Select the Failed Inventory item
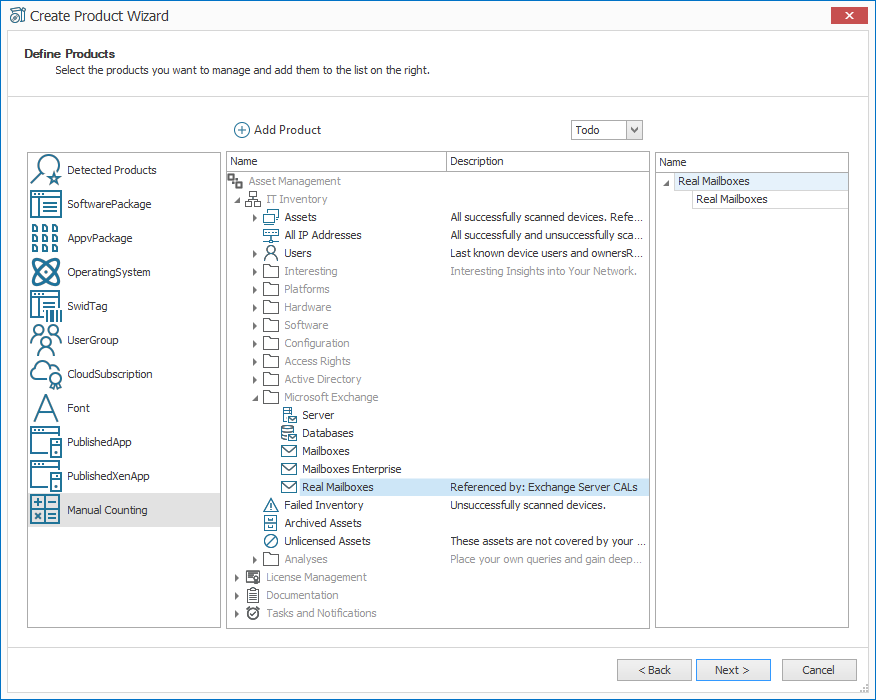 (323, 505)
